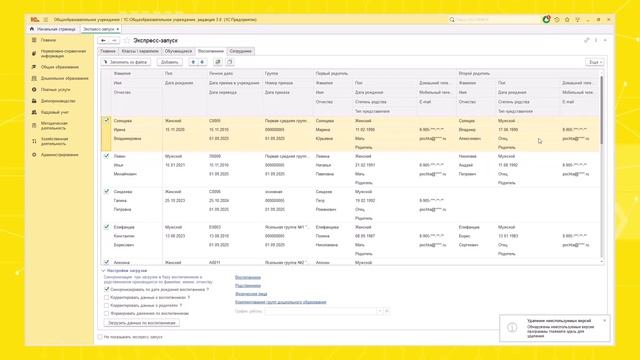The width and height of the screenshot is (640, 360).
Task: Click the Добавить button
Action: pyautogui.click(x=170, y=62)
